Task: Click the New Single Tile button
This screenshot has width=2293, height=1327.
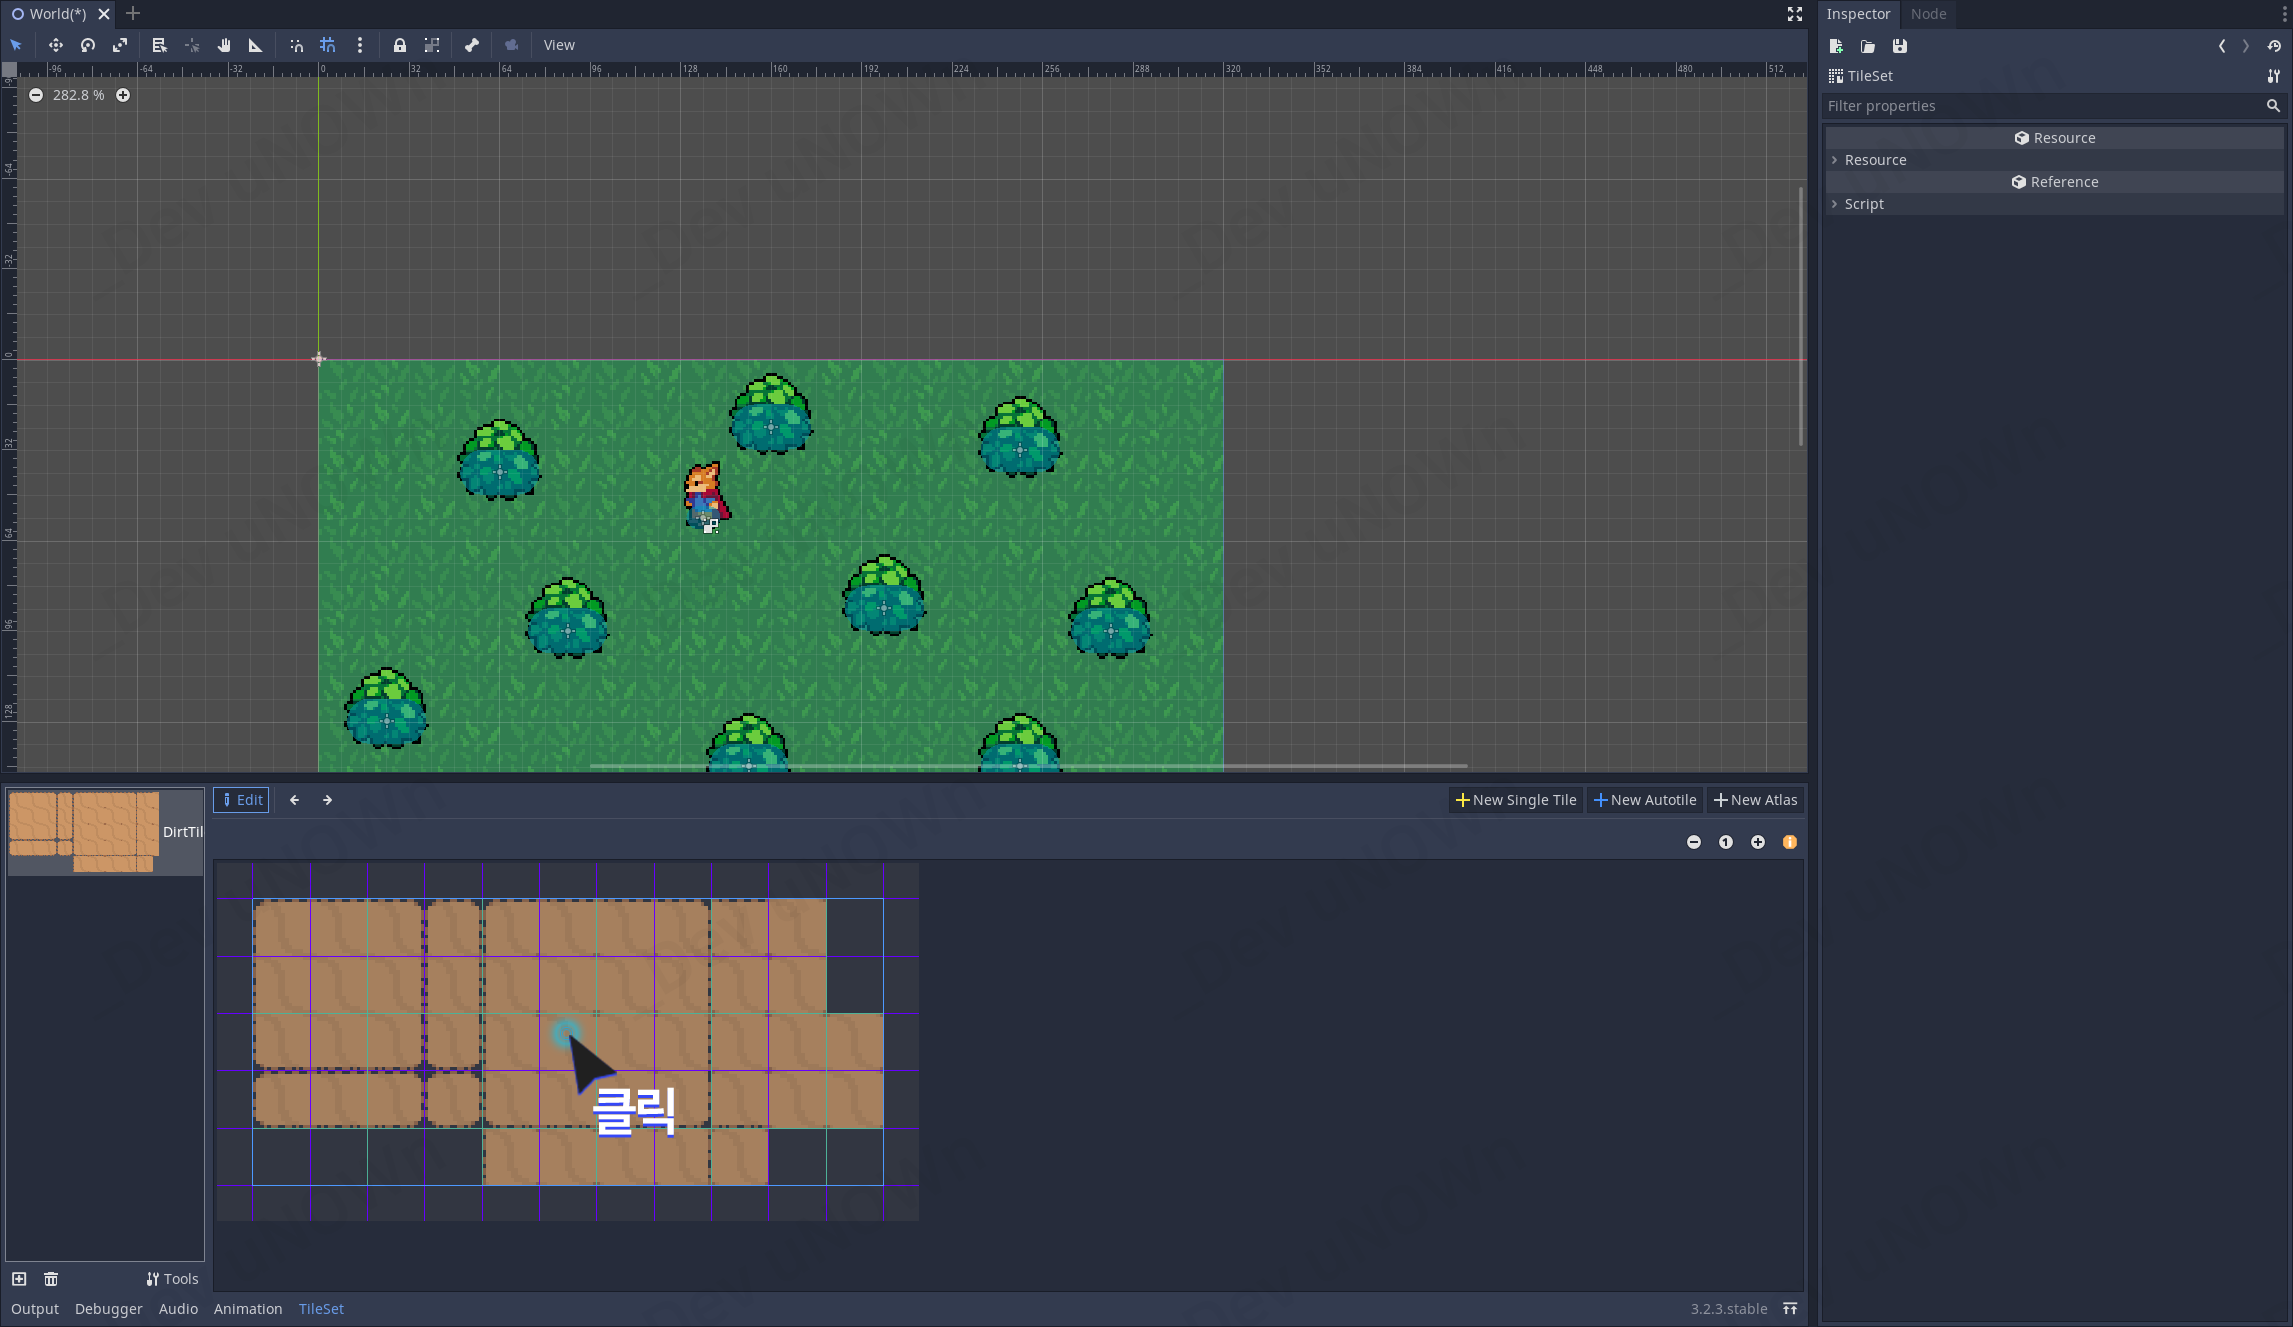Action: click(1516, 800)
